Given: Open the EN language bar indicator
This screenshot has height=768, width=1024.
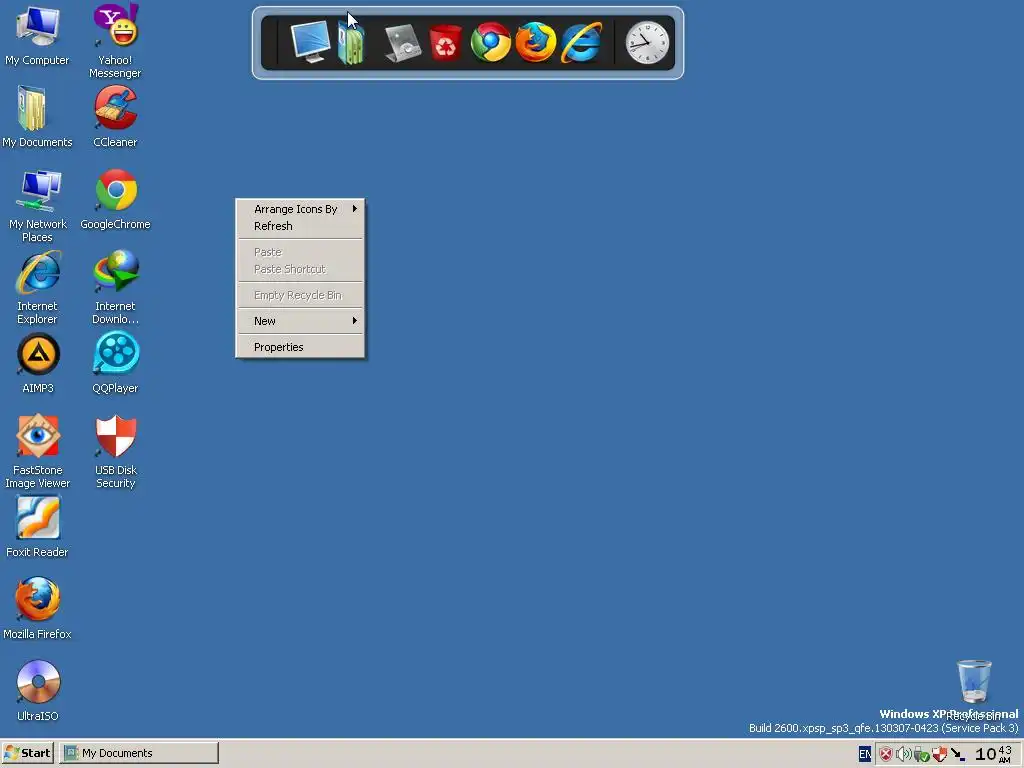Looking at the screenshot, I should (865, 754).
